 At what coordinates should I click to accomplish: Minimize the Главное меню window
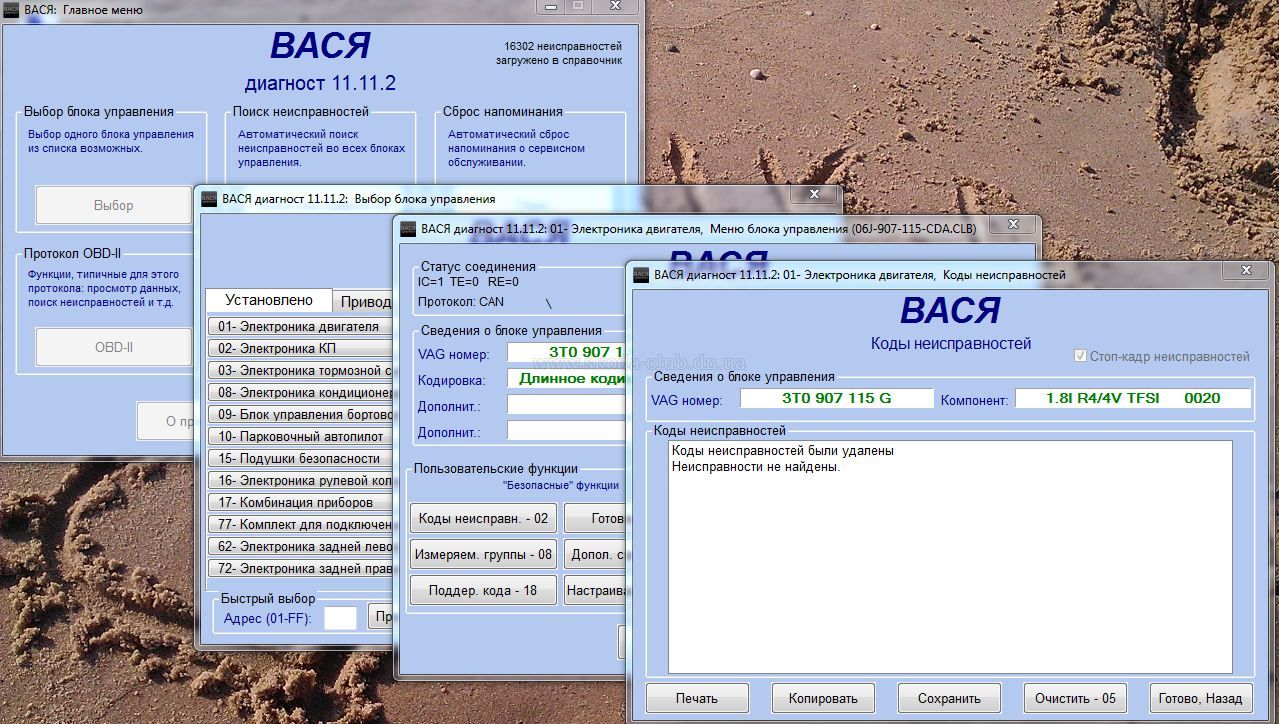point(551,6)
